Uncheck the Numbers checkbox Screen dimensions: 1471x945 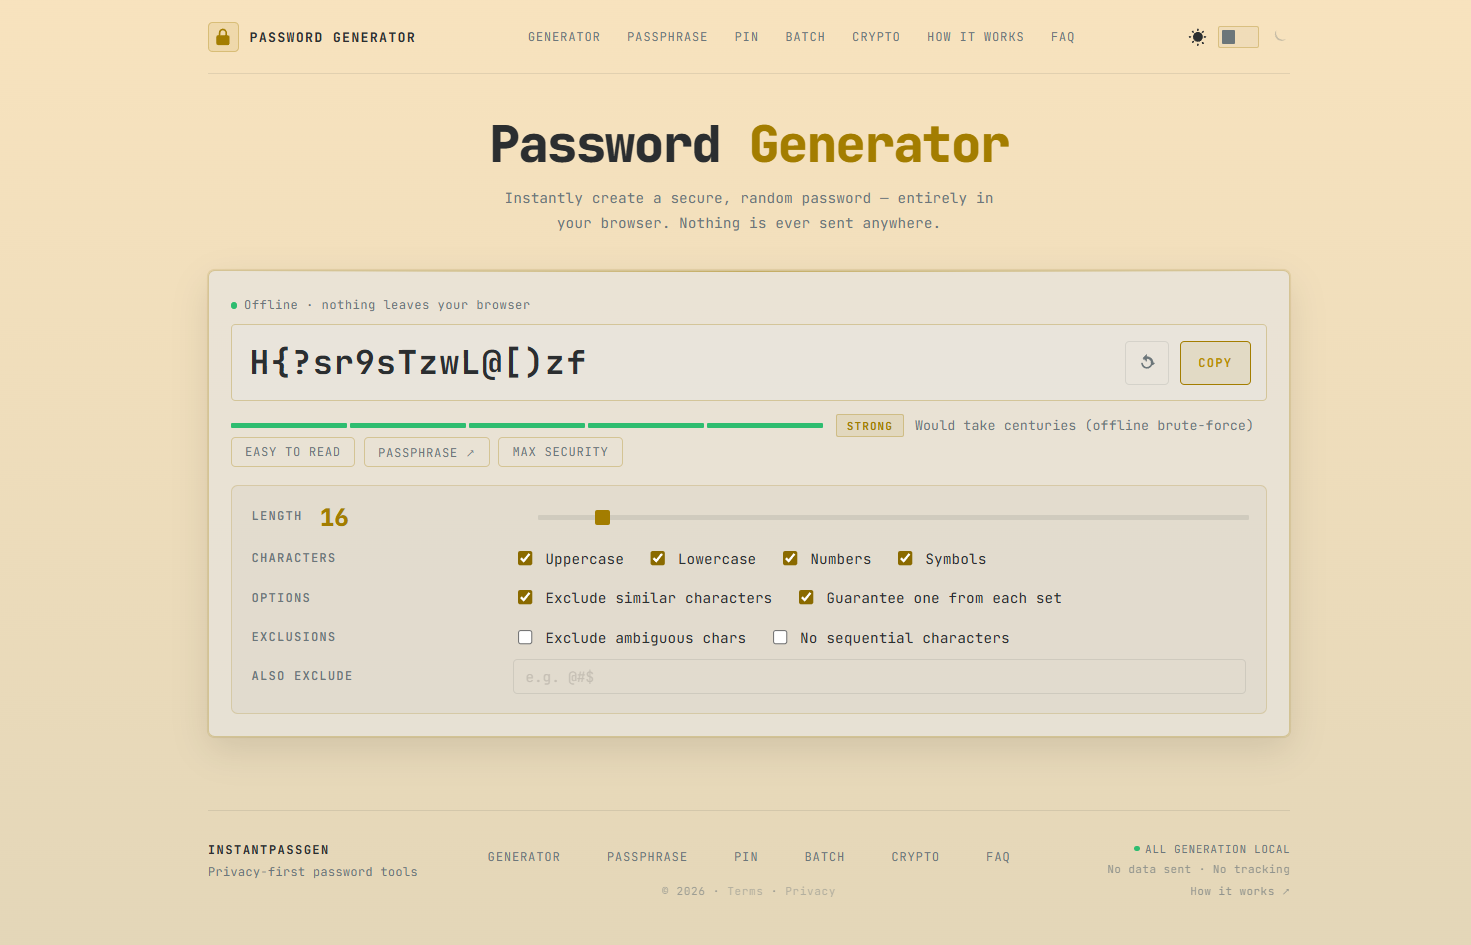tap(790, 558)
